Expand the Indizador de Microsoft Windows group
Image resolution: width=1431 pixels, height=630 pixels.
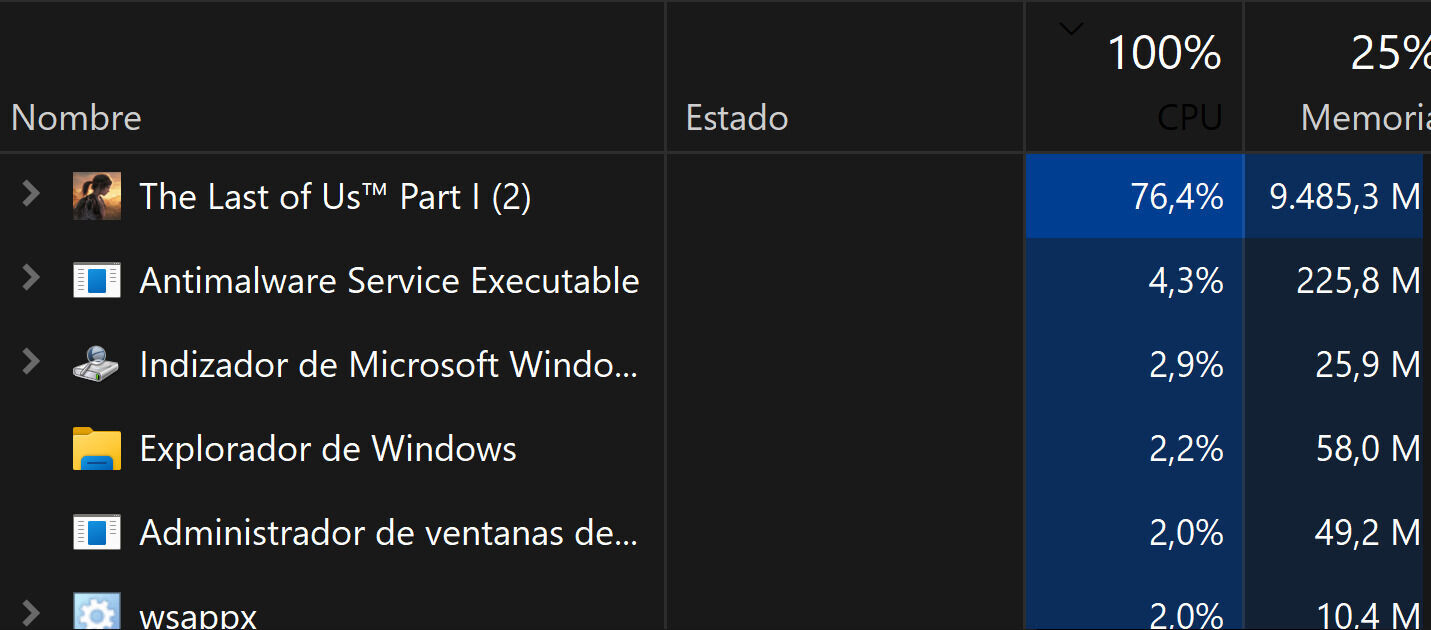[x=31, y=362]
